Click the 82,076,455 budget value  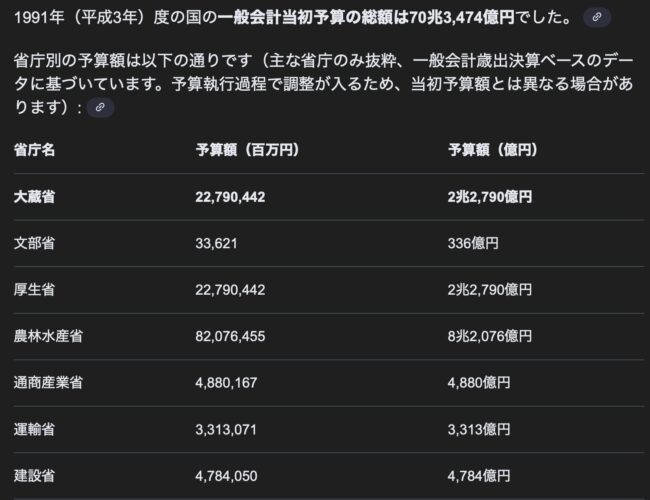(230, 336)
